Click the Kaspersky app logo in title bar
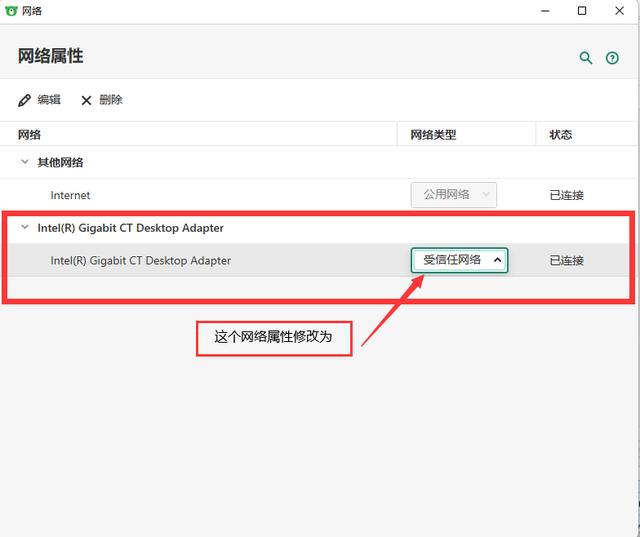Screen dimensions: 640x537 11,11
